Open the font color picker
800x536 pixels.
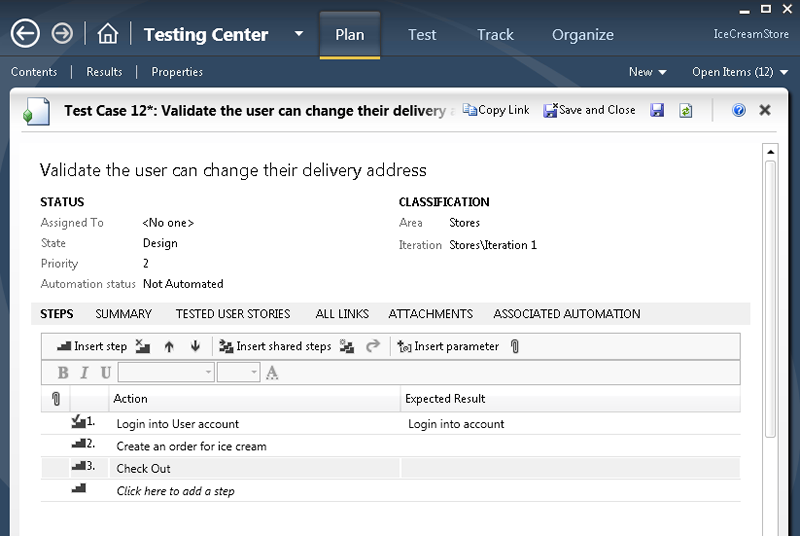[272, 373]
